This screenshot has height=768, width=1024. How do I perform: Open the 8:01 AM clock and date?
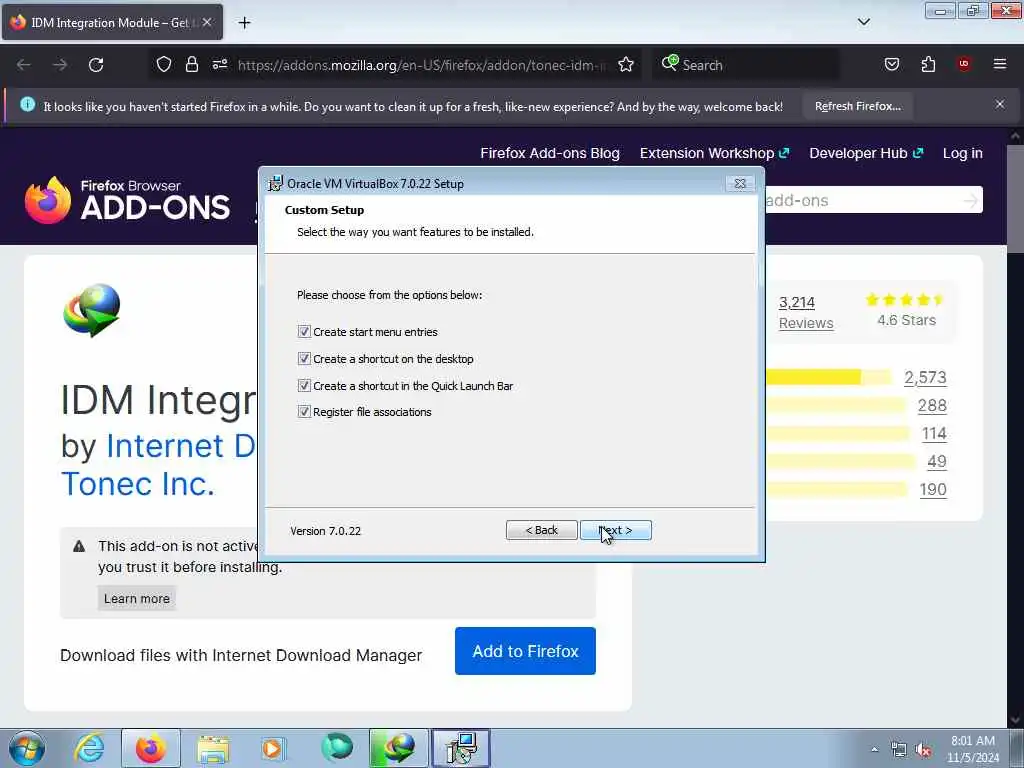(973, 749)
